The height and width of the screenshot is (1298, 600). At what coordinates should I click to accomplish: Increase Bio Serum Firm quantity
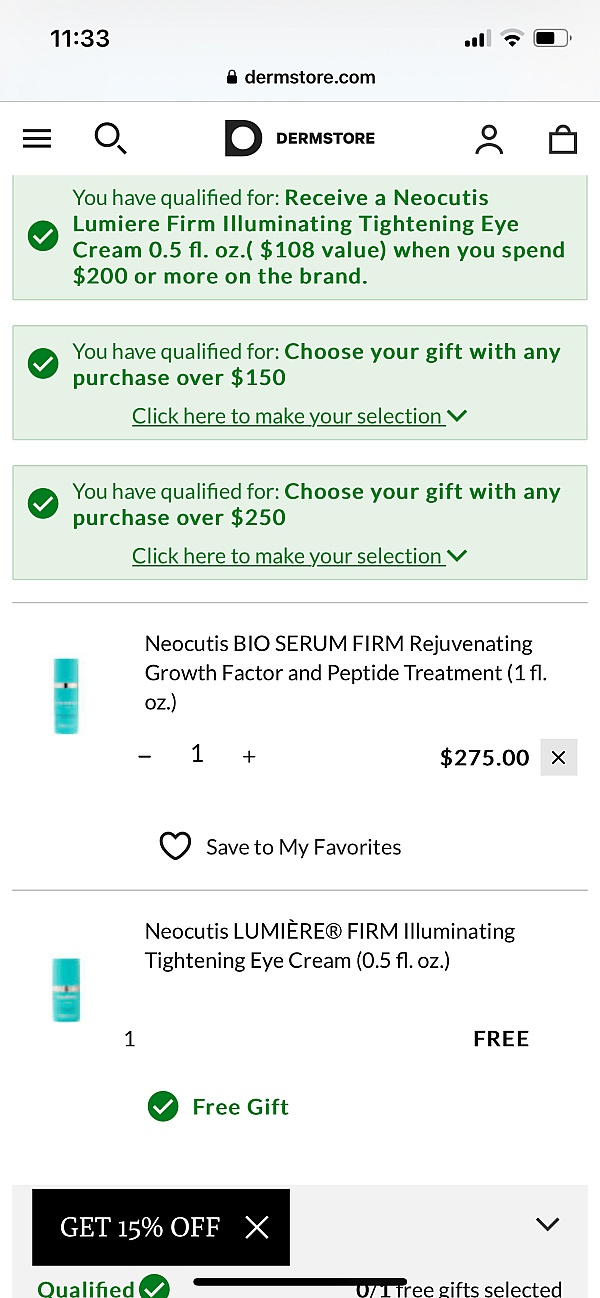249,757
